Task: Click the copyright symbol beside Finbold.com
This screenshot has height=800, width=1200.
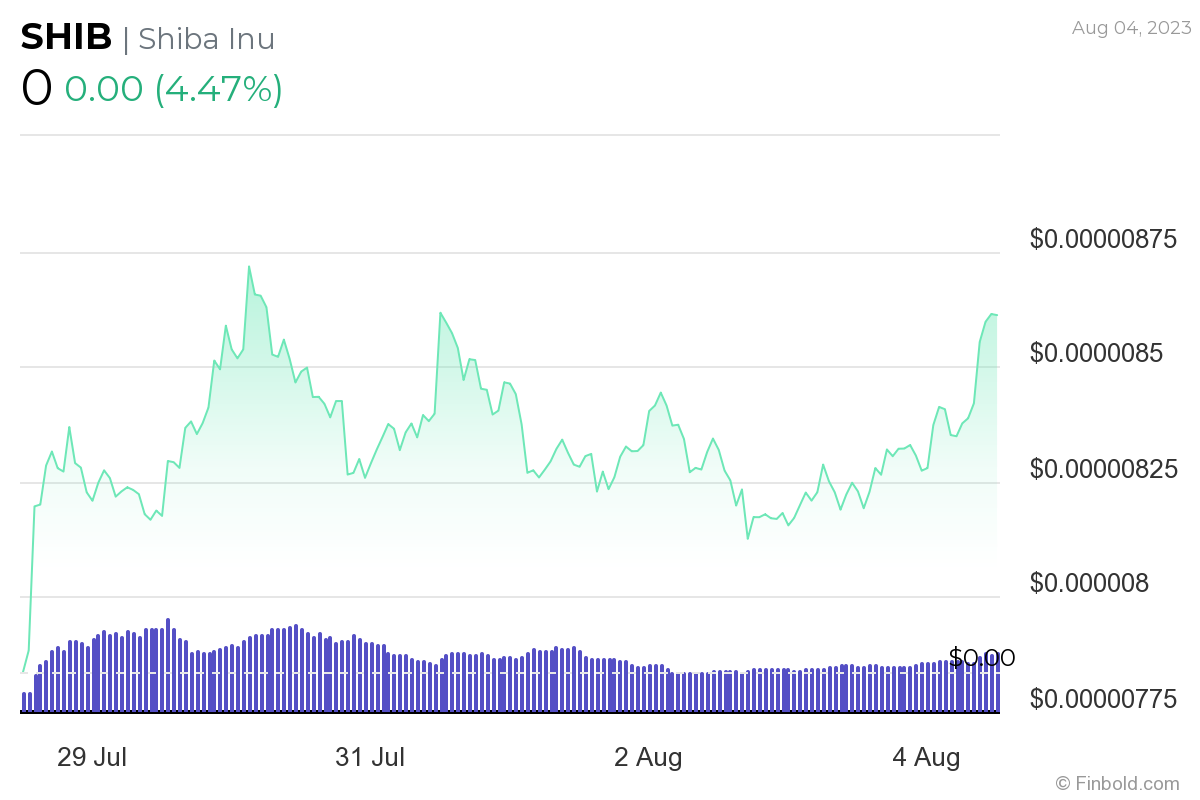Action: pyautogui.click(x=1062, y=783)
